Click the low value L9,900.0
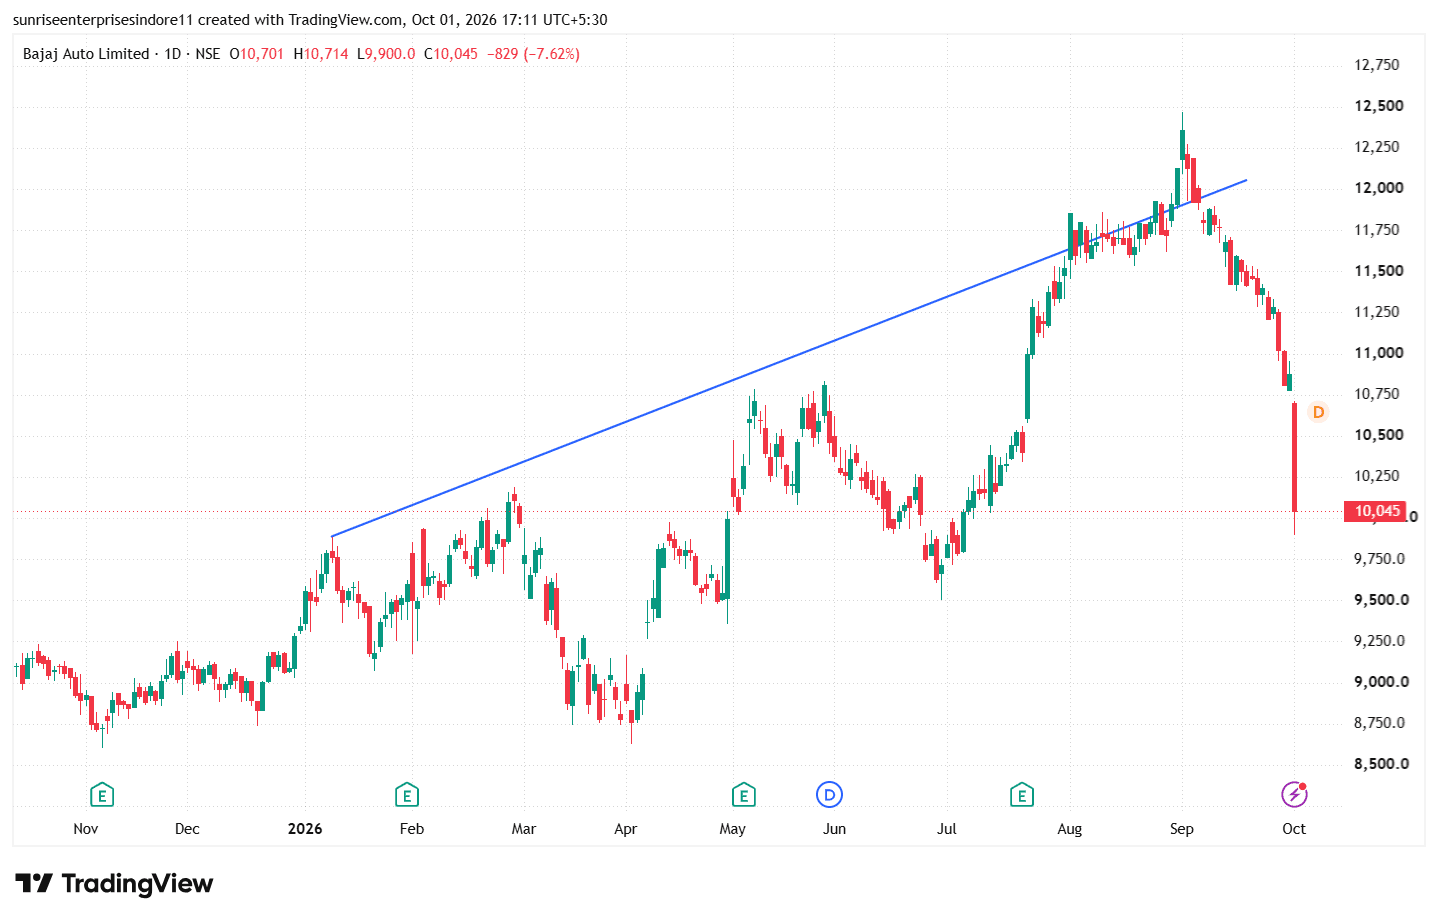Screen dimensions: 1438x921 pyautogui.click(x=386, y=54)
